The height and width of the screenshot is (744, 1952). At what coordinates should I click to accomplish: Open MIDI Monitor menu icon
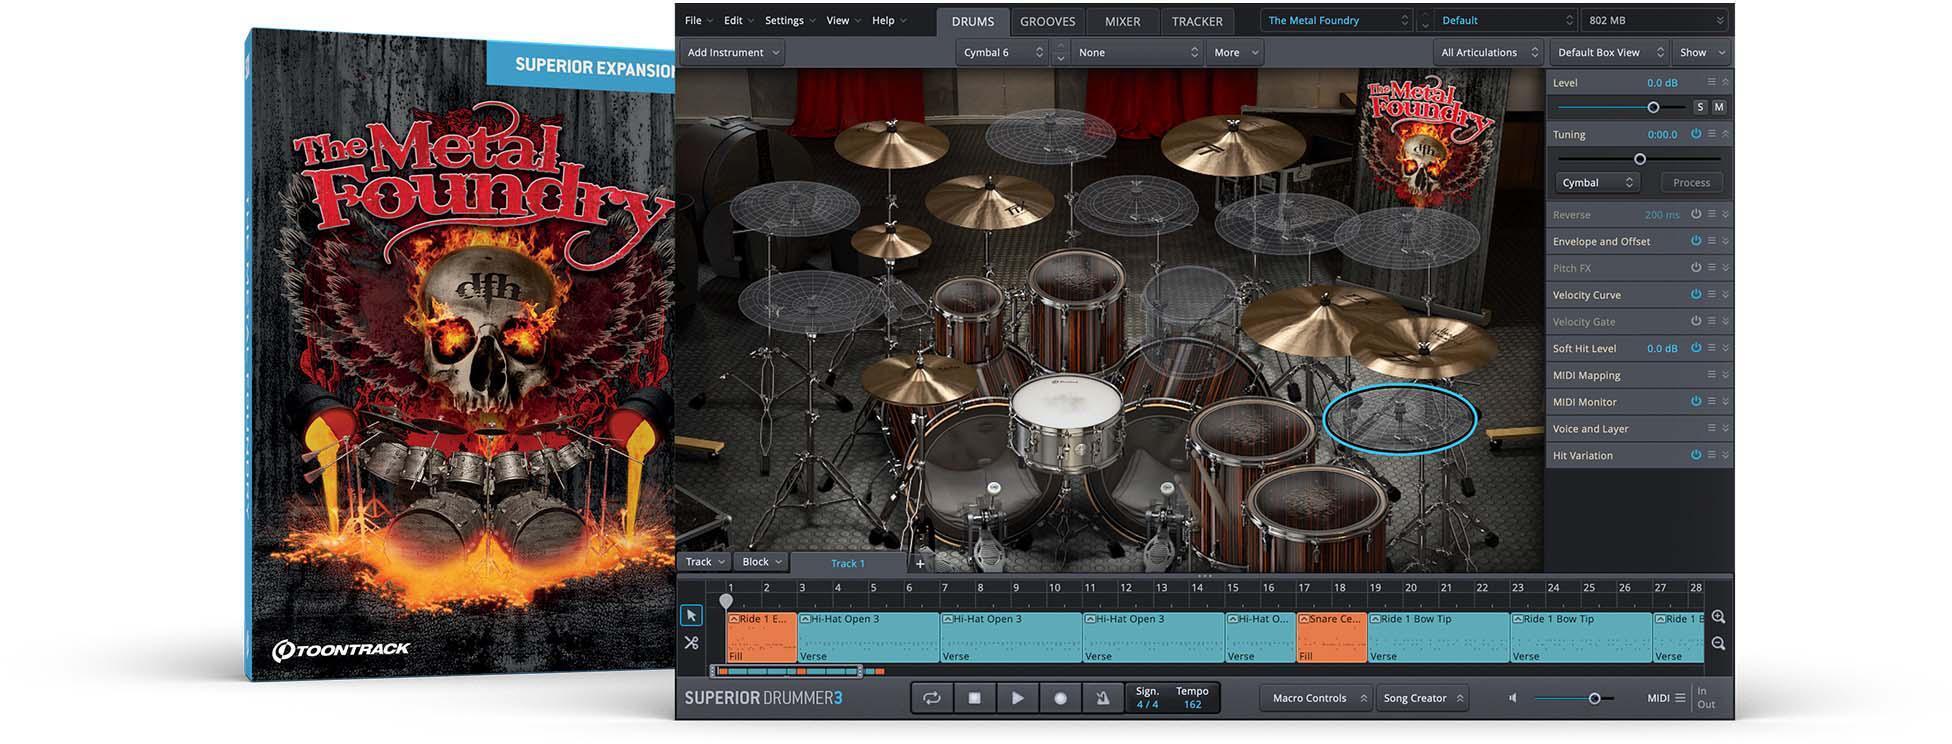pyautogui.click(x=1711, y=402)
